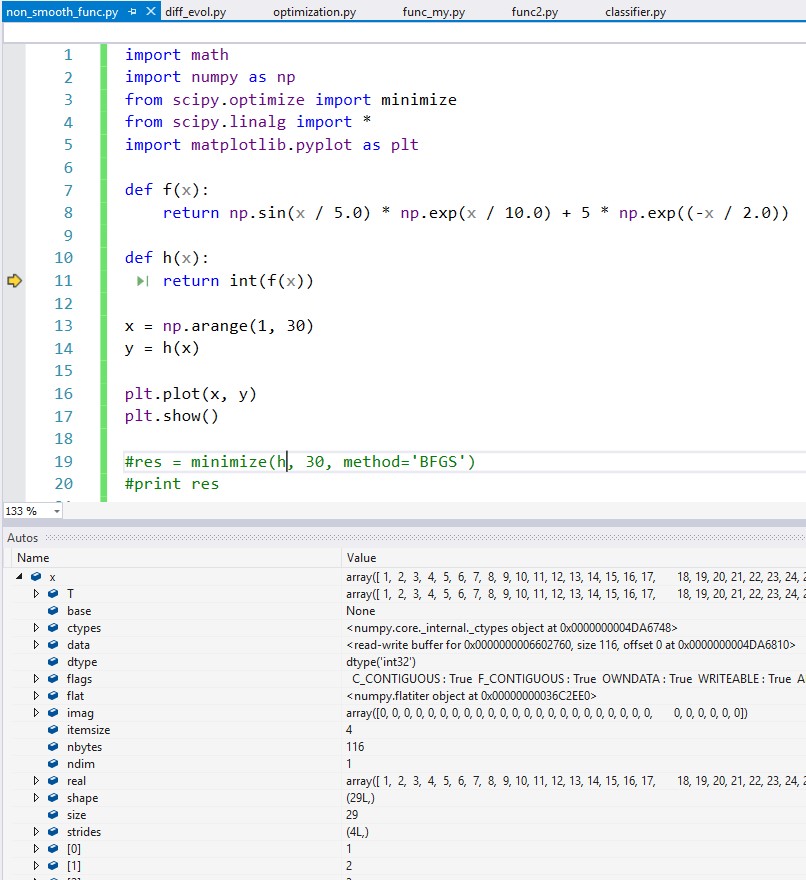Click the breakpoint margin beside line 14
Screen dimensions: 806x880
tap(14, 348)
